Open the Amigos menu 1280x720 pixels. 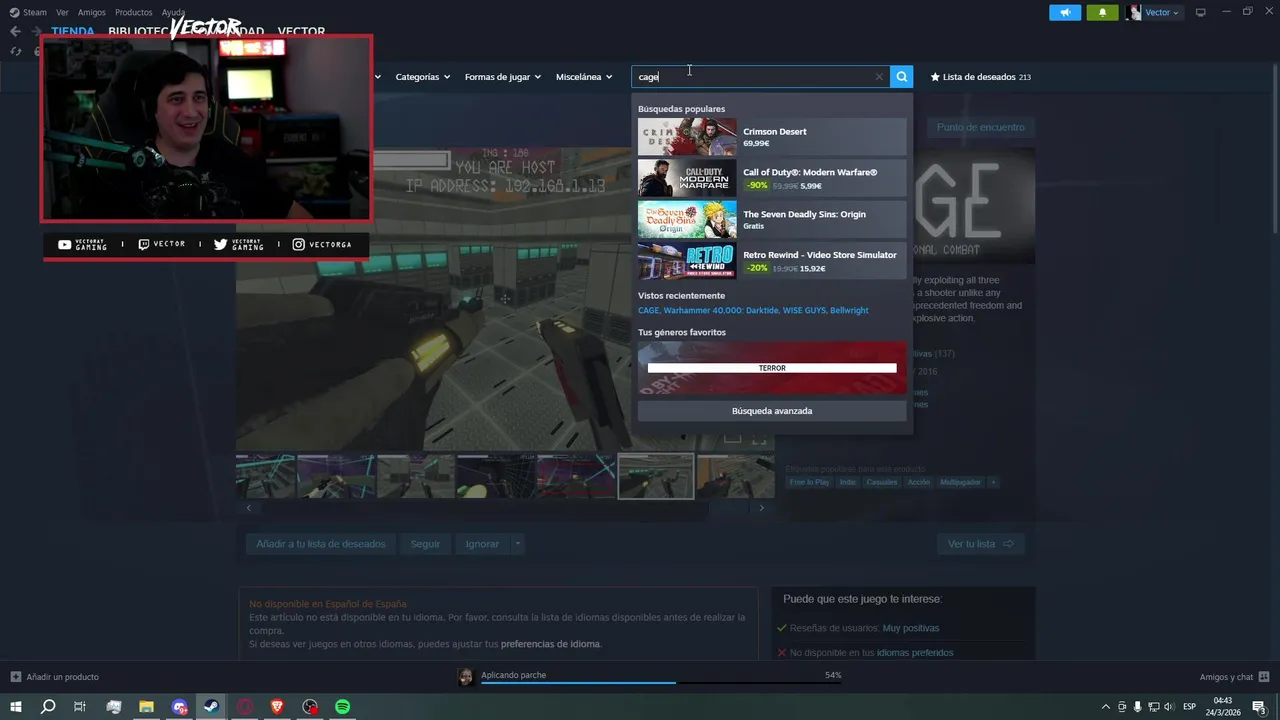(91, 12)
